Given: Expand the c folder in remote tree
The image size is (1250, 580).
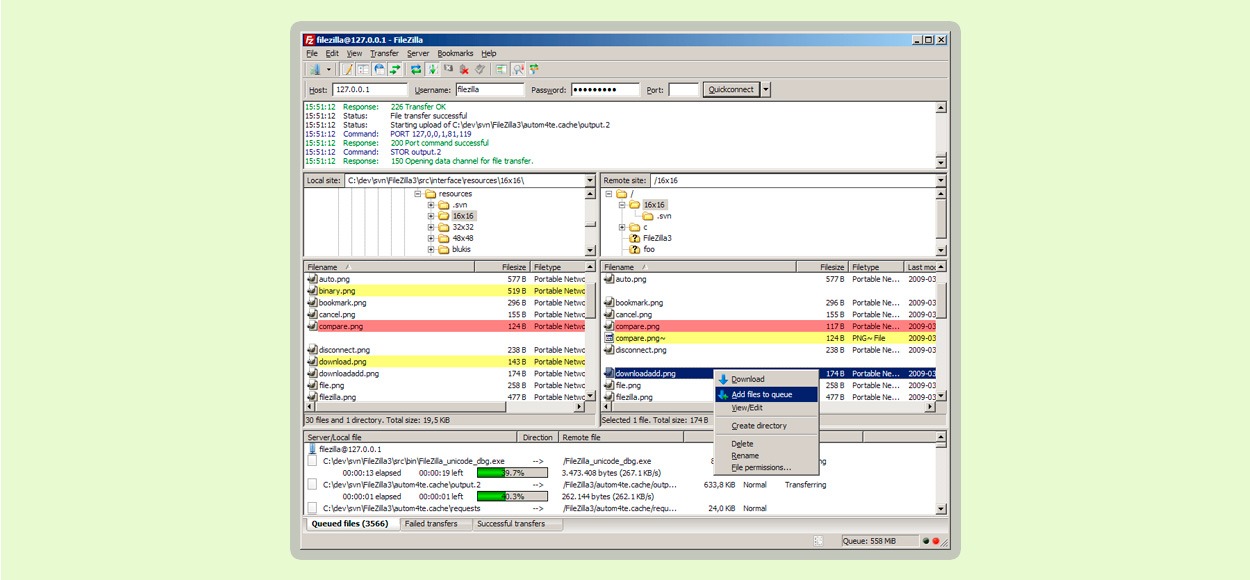Looking at the screenshot, I should click(x=622, y=227).
